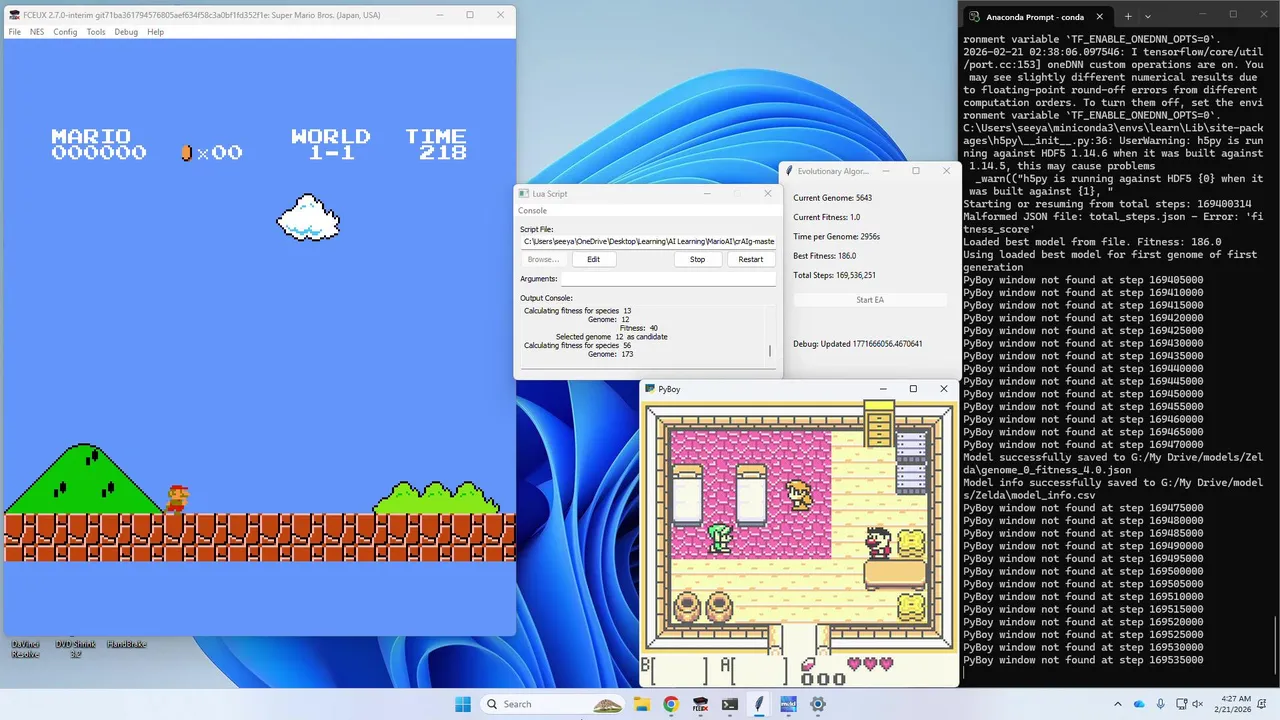Minimize the Lua Script window
Viewport: 1280px width, 720px height.
pos(707,193)
